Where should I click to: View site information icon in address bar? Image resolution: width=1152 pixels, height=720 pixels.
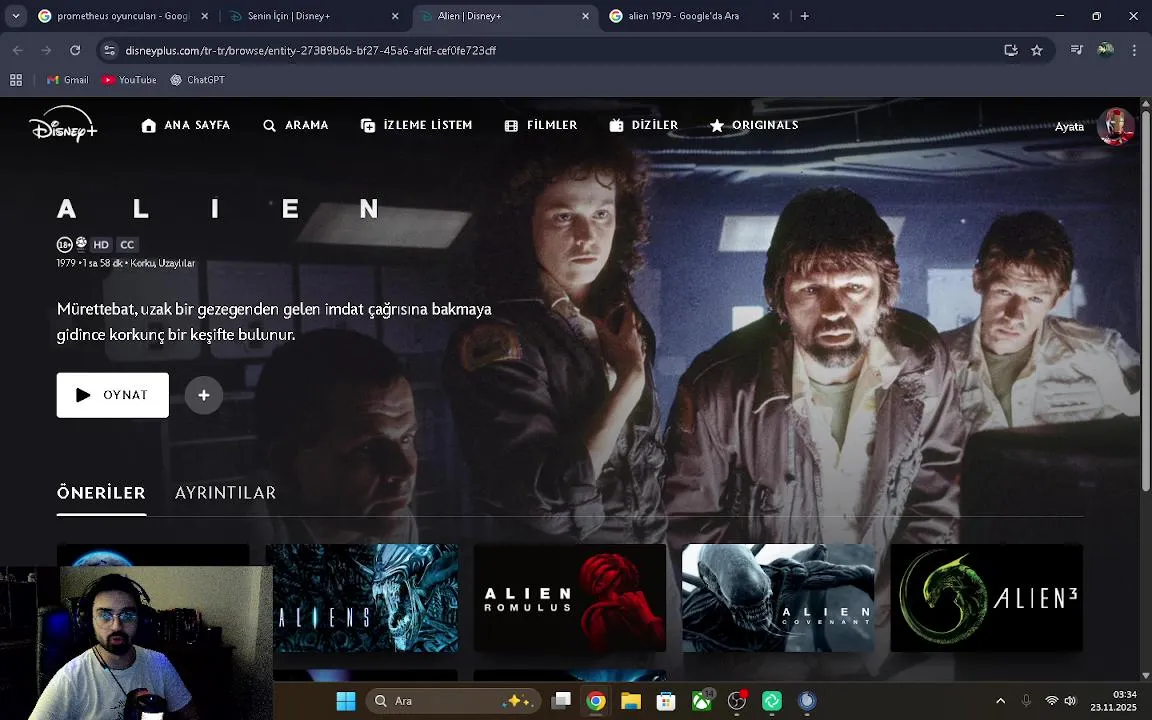click(x=109, y=51)
